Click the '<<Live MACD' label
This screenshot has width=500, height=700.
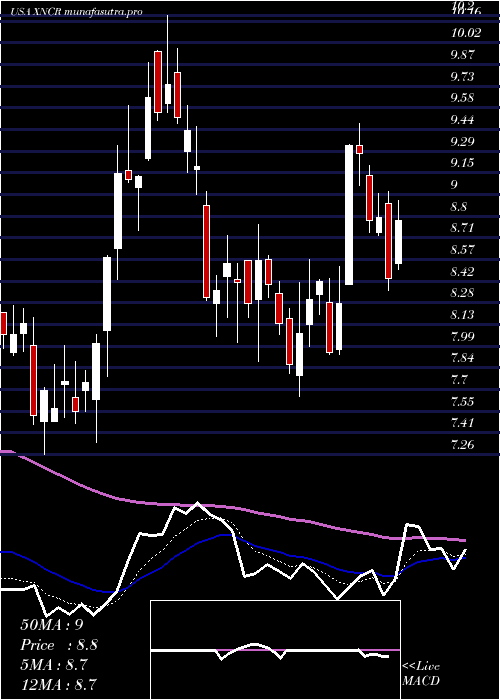421,673
